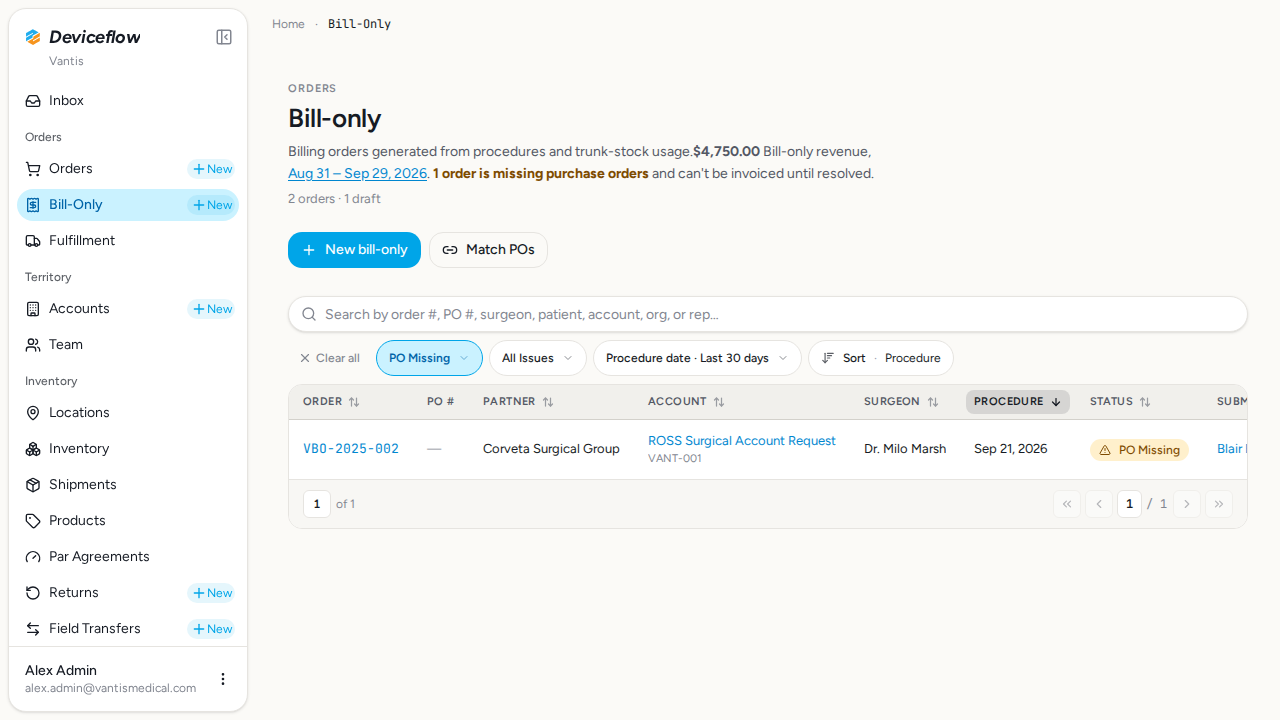Toggle Procedure column sort direction
The width and height of the screenshot is (1280, 720).
[1018, 402]
